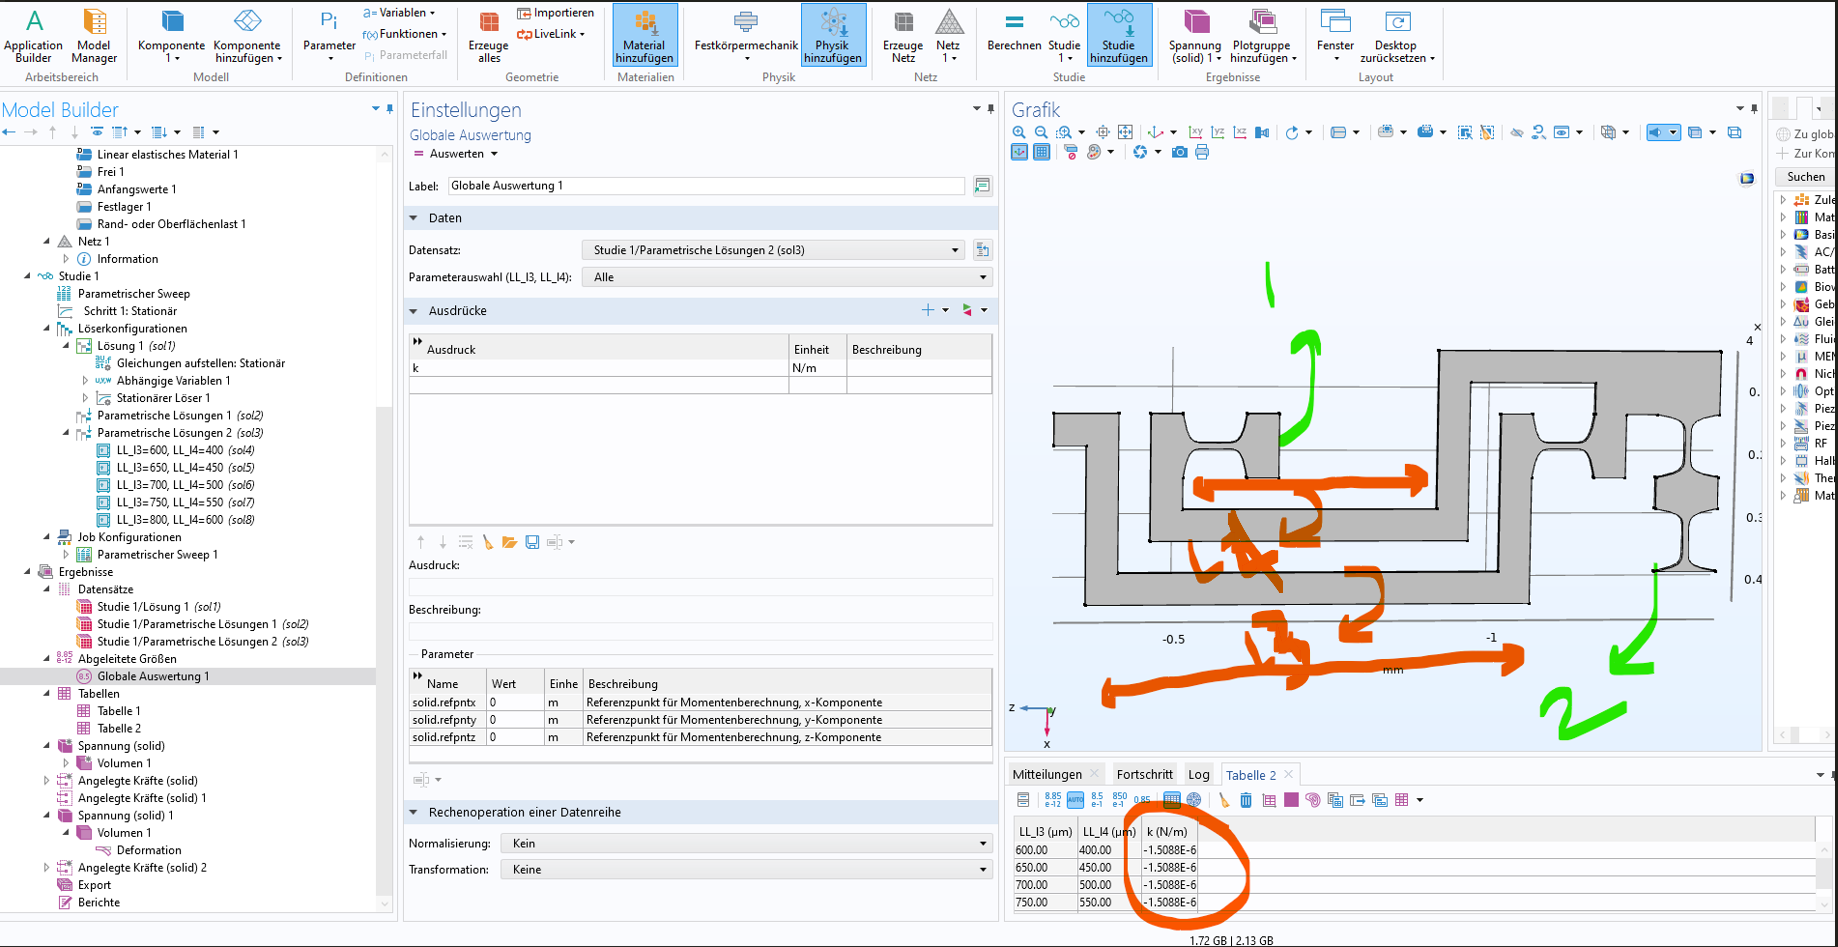The image size is (1838, 947).
Task: Open the Datensatz dropdown
Action: 776,250
